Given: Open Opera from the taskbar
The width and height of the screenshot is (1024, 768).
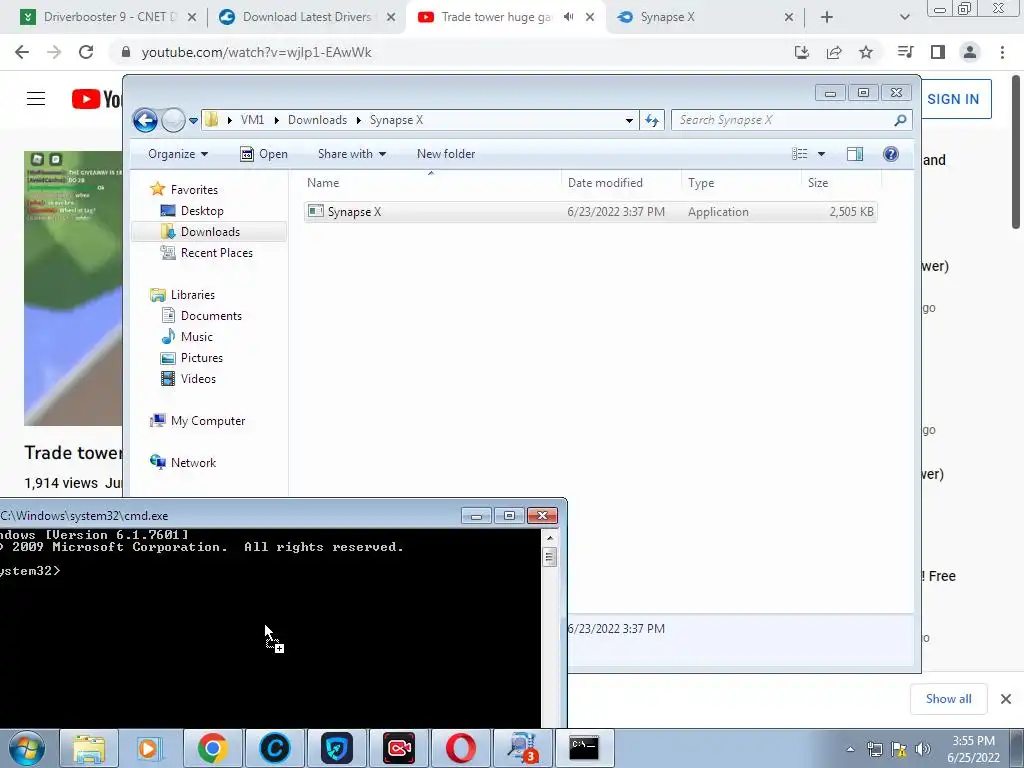Looking at the screenshot, I should (x=460, y=748).
